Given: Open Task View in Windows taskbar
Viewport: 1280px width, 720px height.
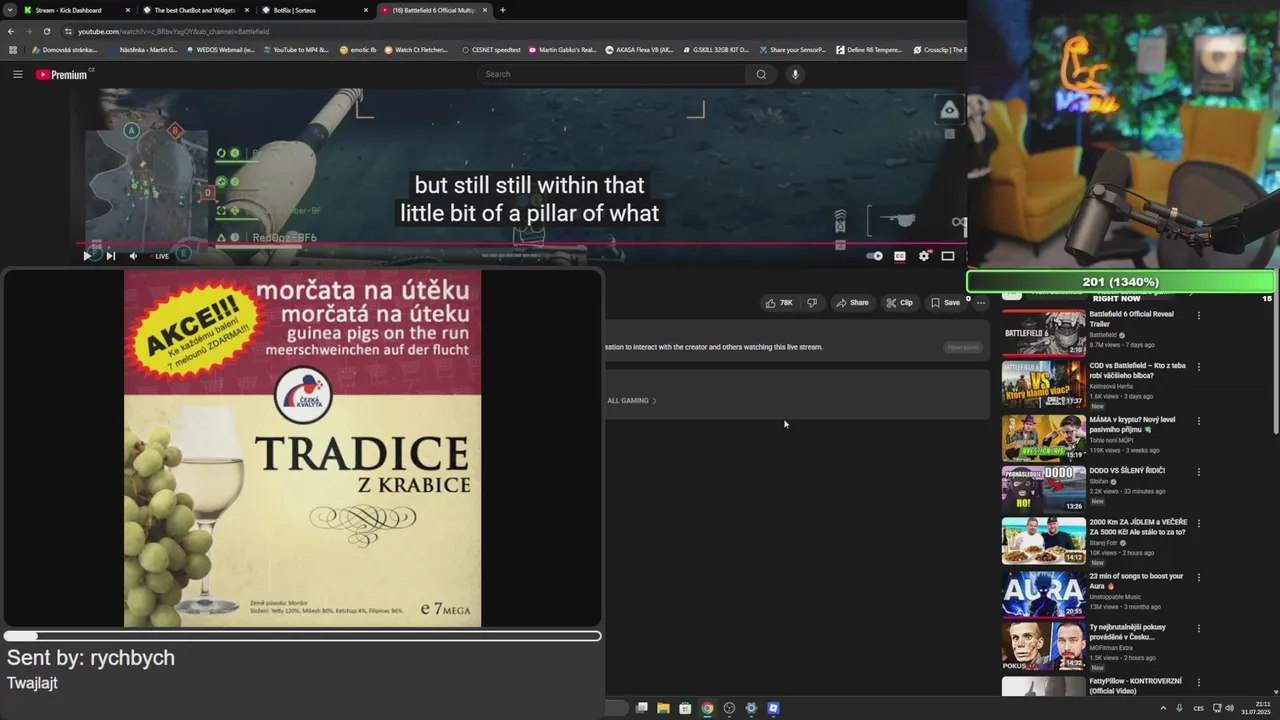Looking at the screenshot, I should [x=642, y=708].
